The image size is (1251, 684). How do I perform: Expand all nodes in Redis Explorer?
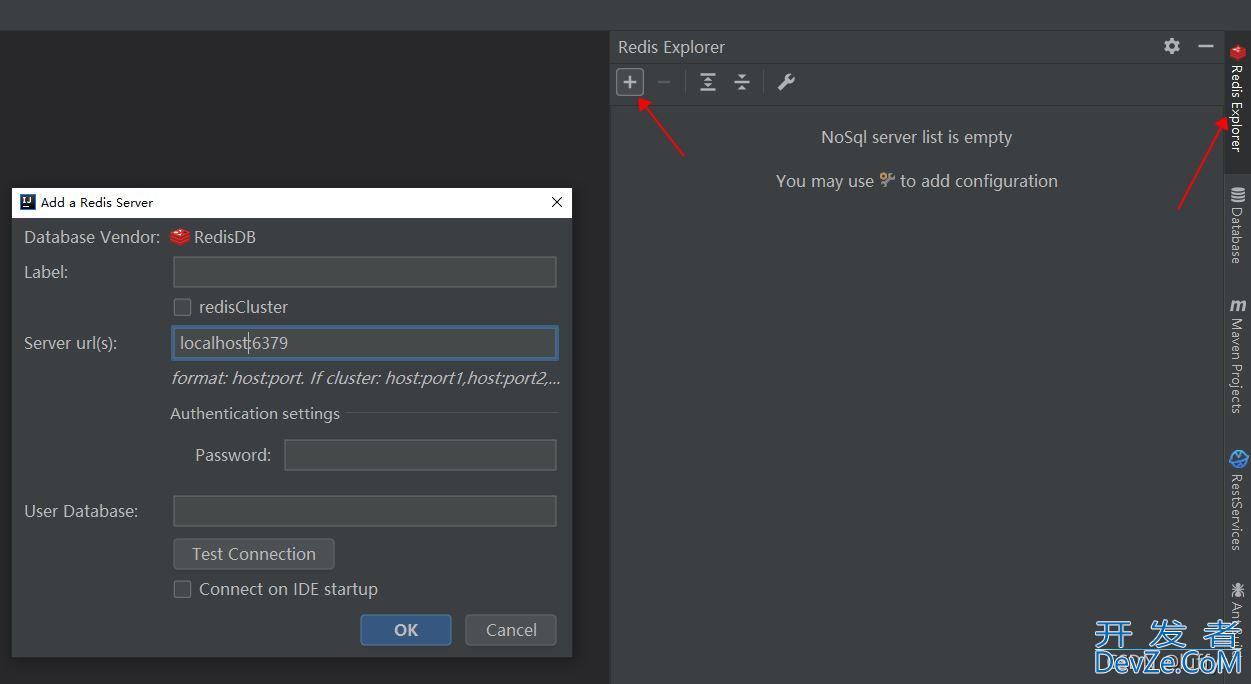point(708,82)
